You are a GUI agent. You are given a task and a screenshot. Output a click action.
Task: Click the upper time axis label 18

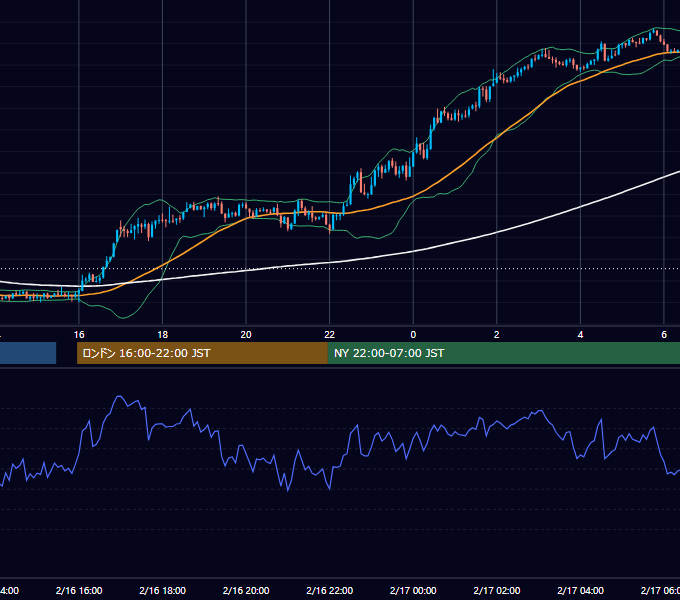(x=163, y=335)
